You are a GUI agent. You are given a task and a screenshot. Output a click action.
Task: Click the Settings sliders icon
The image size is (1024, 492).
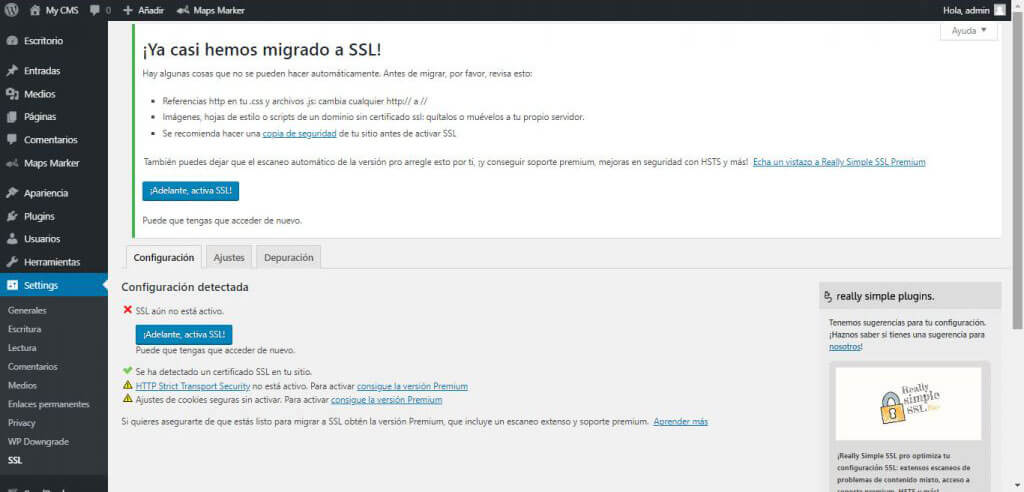click(11, 286)
